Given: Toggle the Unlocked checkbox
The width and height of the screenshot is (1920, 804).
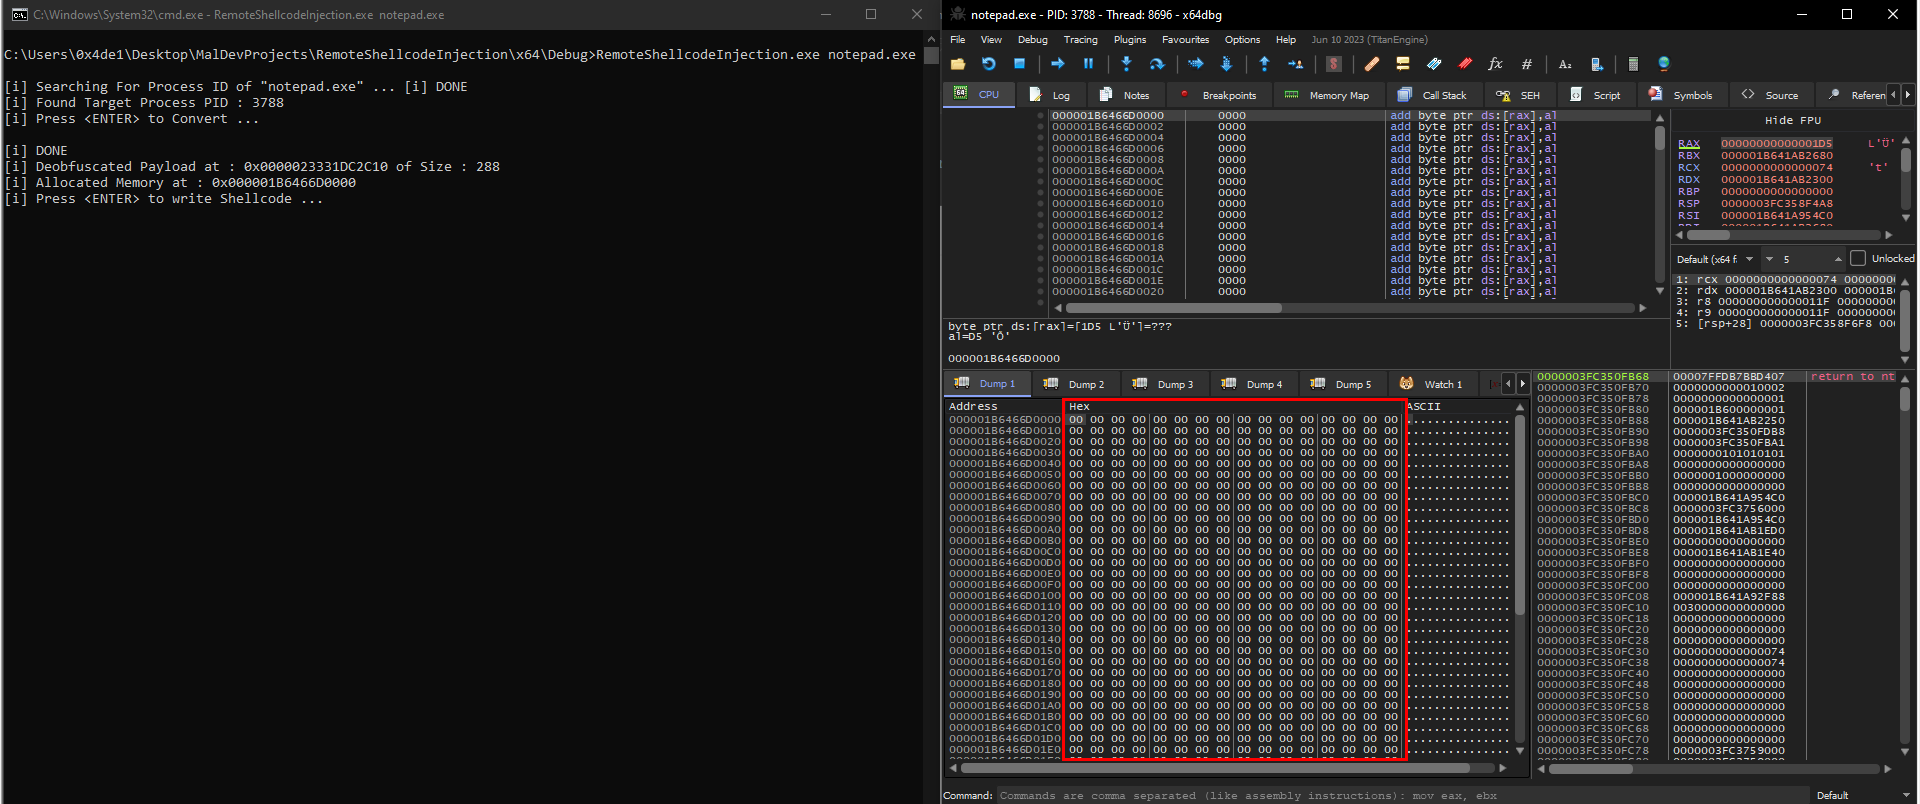Looking at the screenshot, I should tap(1858, 258).
